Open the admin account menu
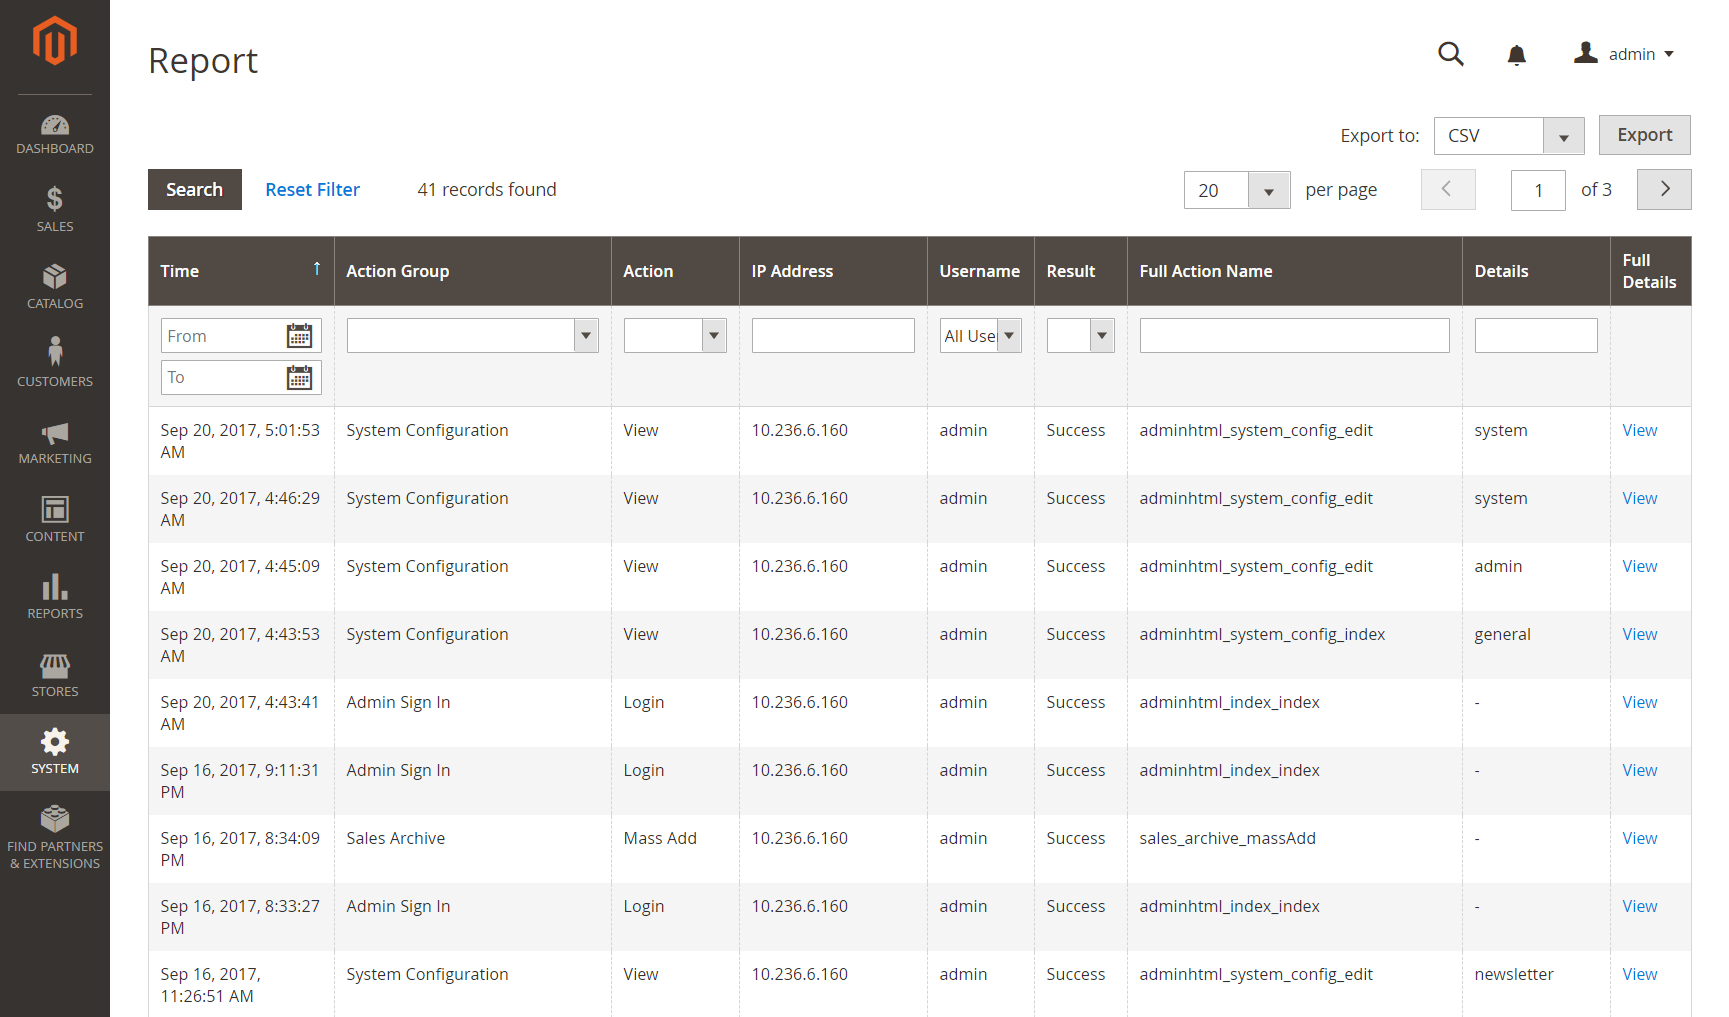 [x=1624, y=54]
